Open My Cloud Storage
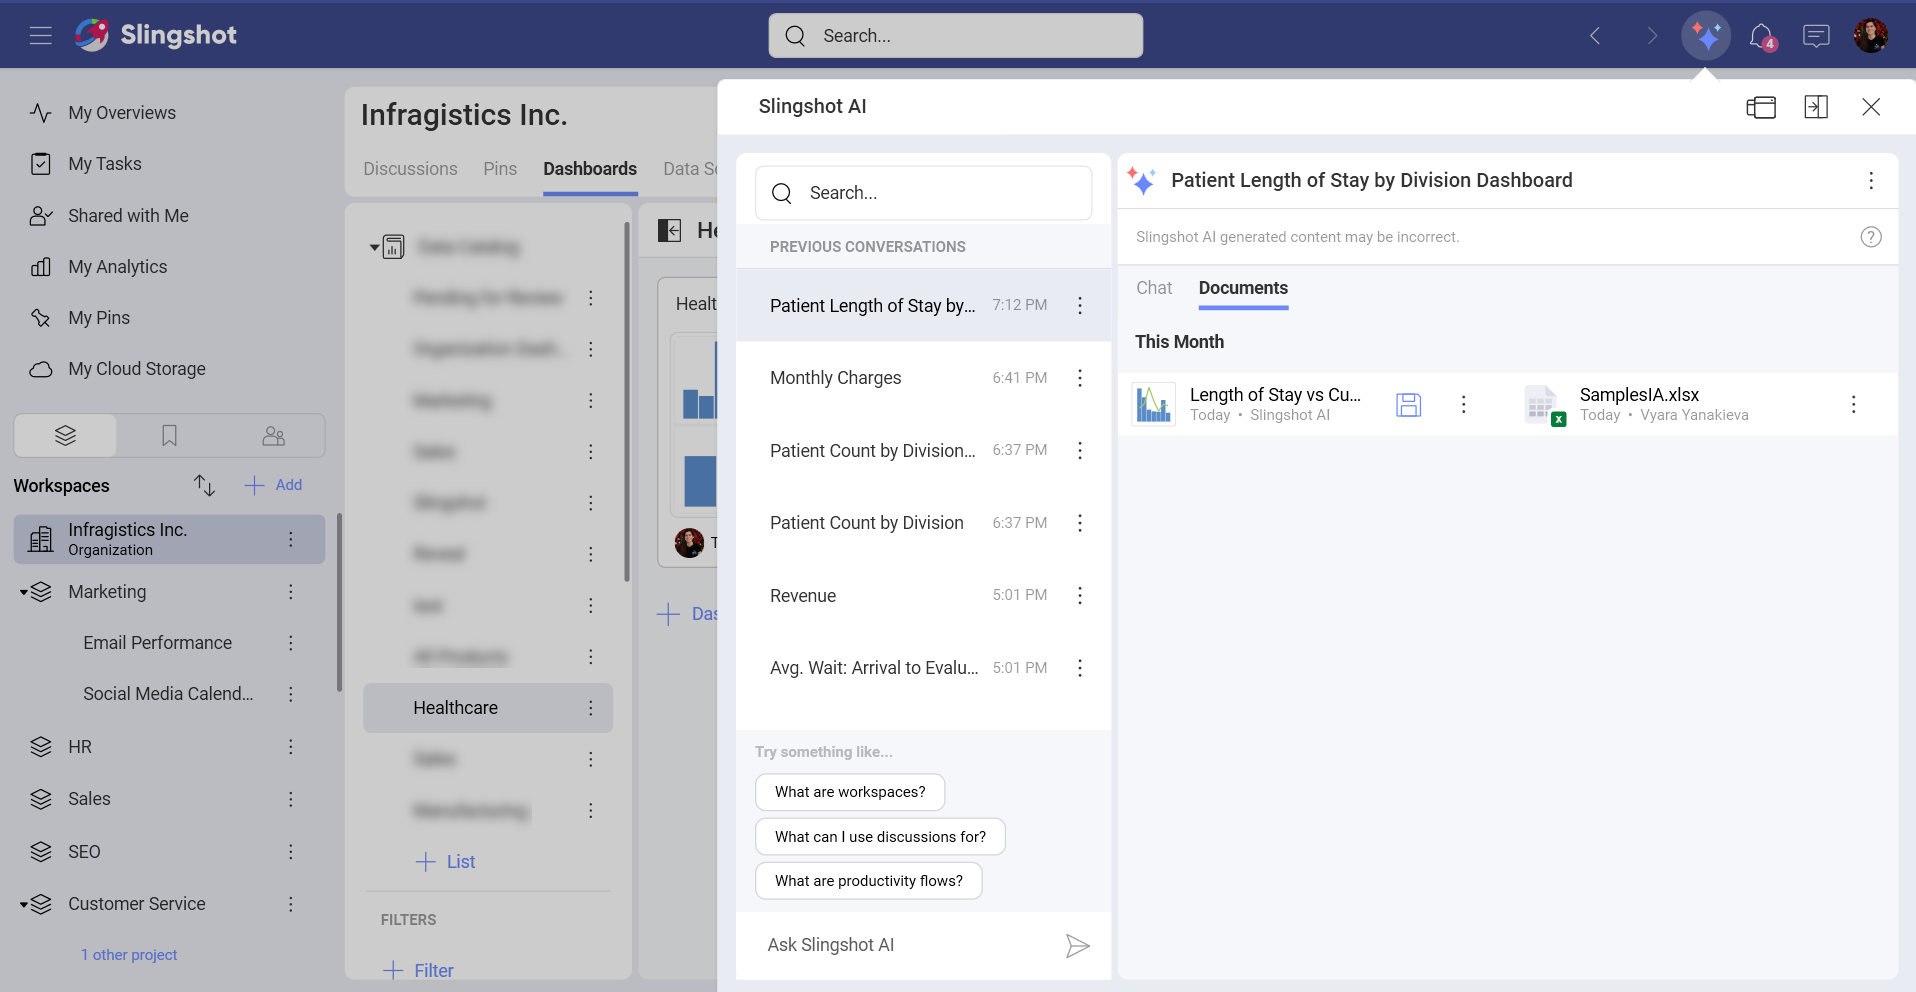This screenshot has width=1916, height=992. [137, 369]
